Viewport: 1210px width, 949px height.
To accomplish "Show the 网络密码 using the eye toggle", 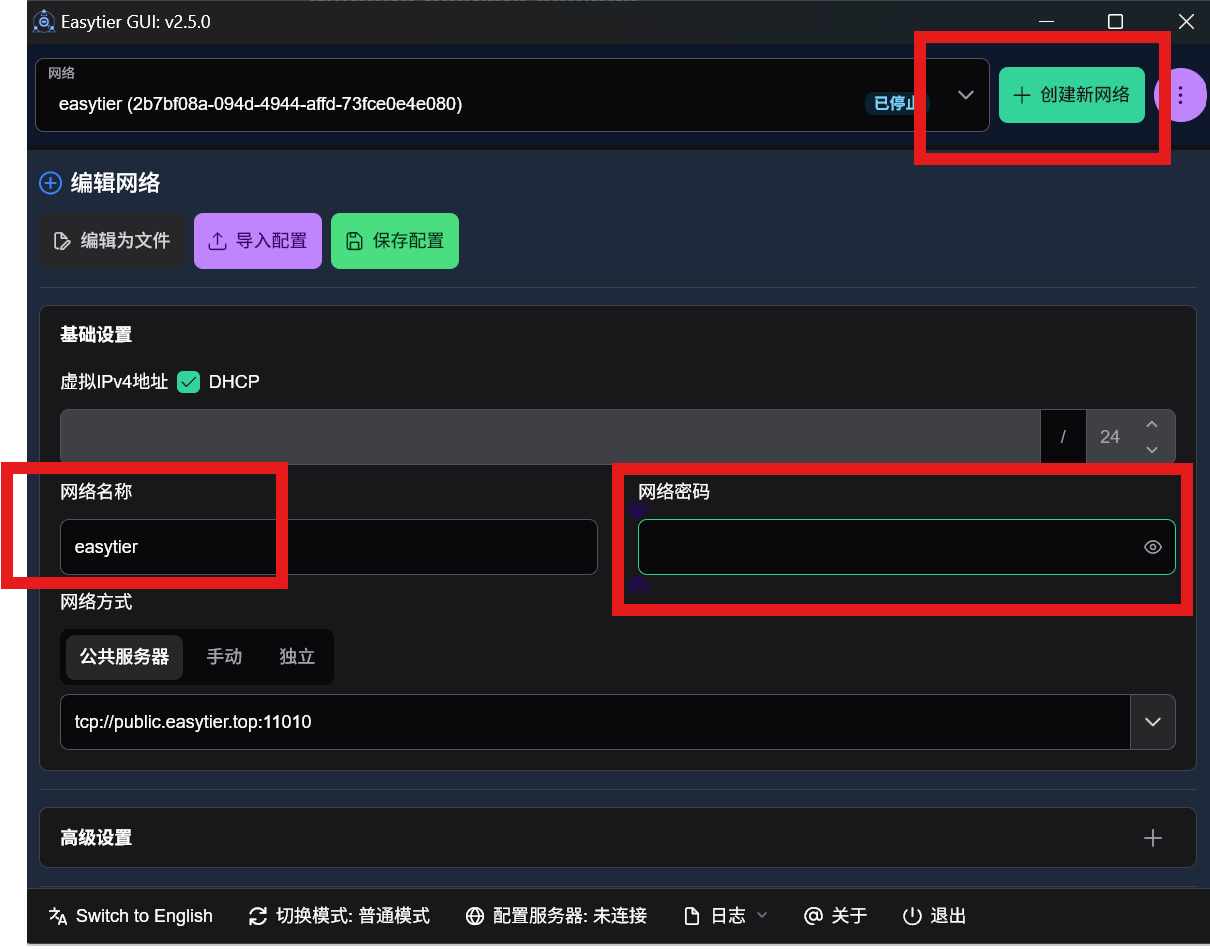I will coord(1153,547).
